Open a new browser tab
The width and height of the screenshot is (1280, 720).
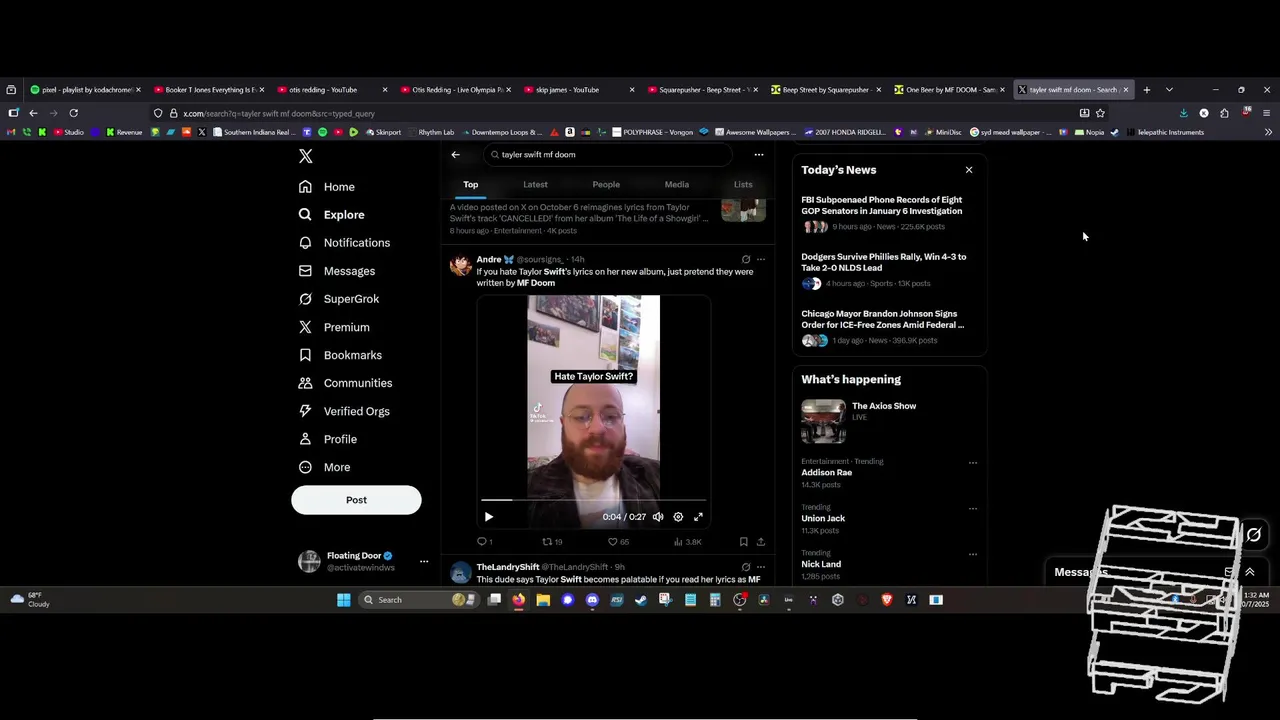[1147, 90]
